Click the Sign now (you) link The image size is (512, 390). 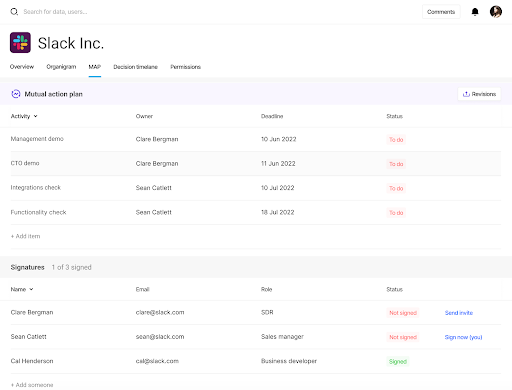(x=463, y=337)
